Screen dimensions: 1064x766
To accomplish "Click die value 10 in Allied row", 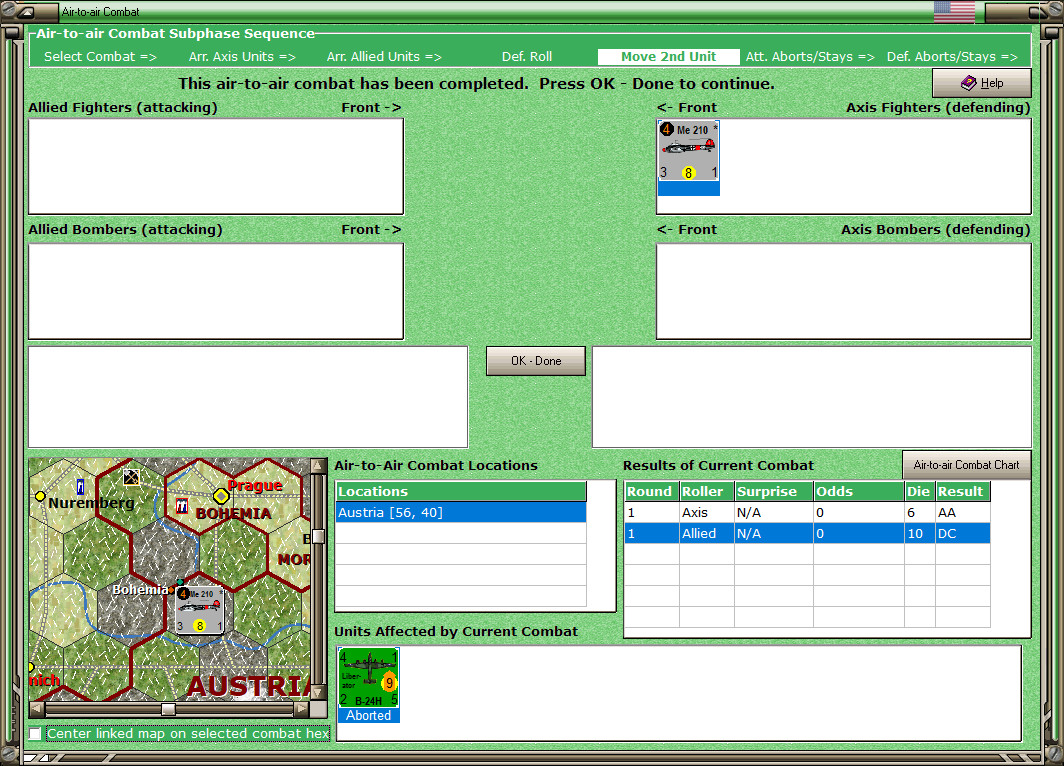I will click(919, 533).
